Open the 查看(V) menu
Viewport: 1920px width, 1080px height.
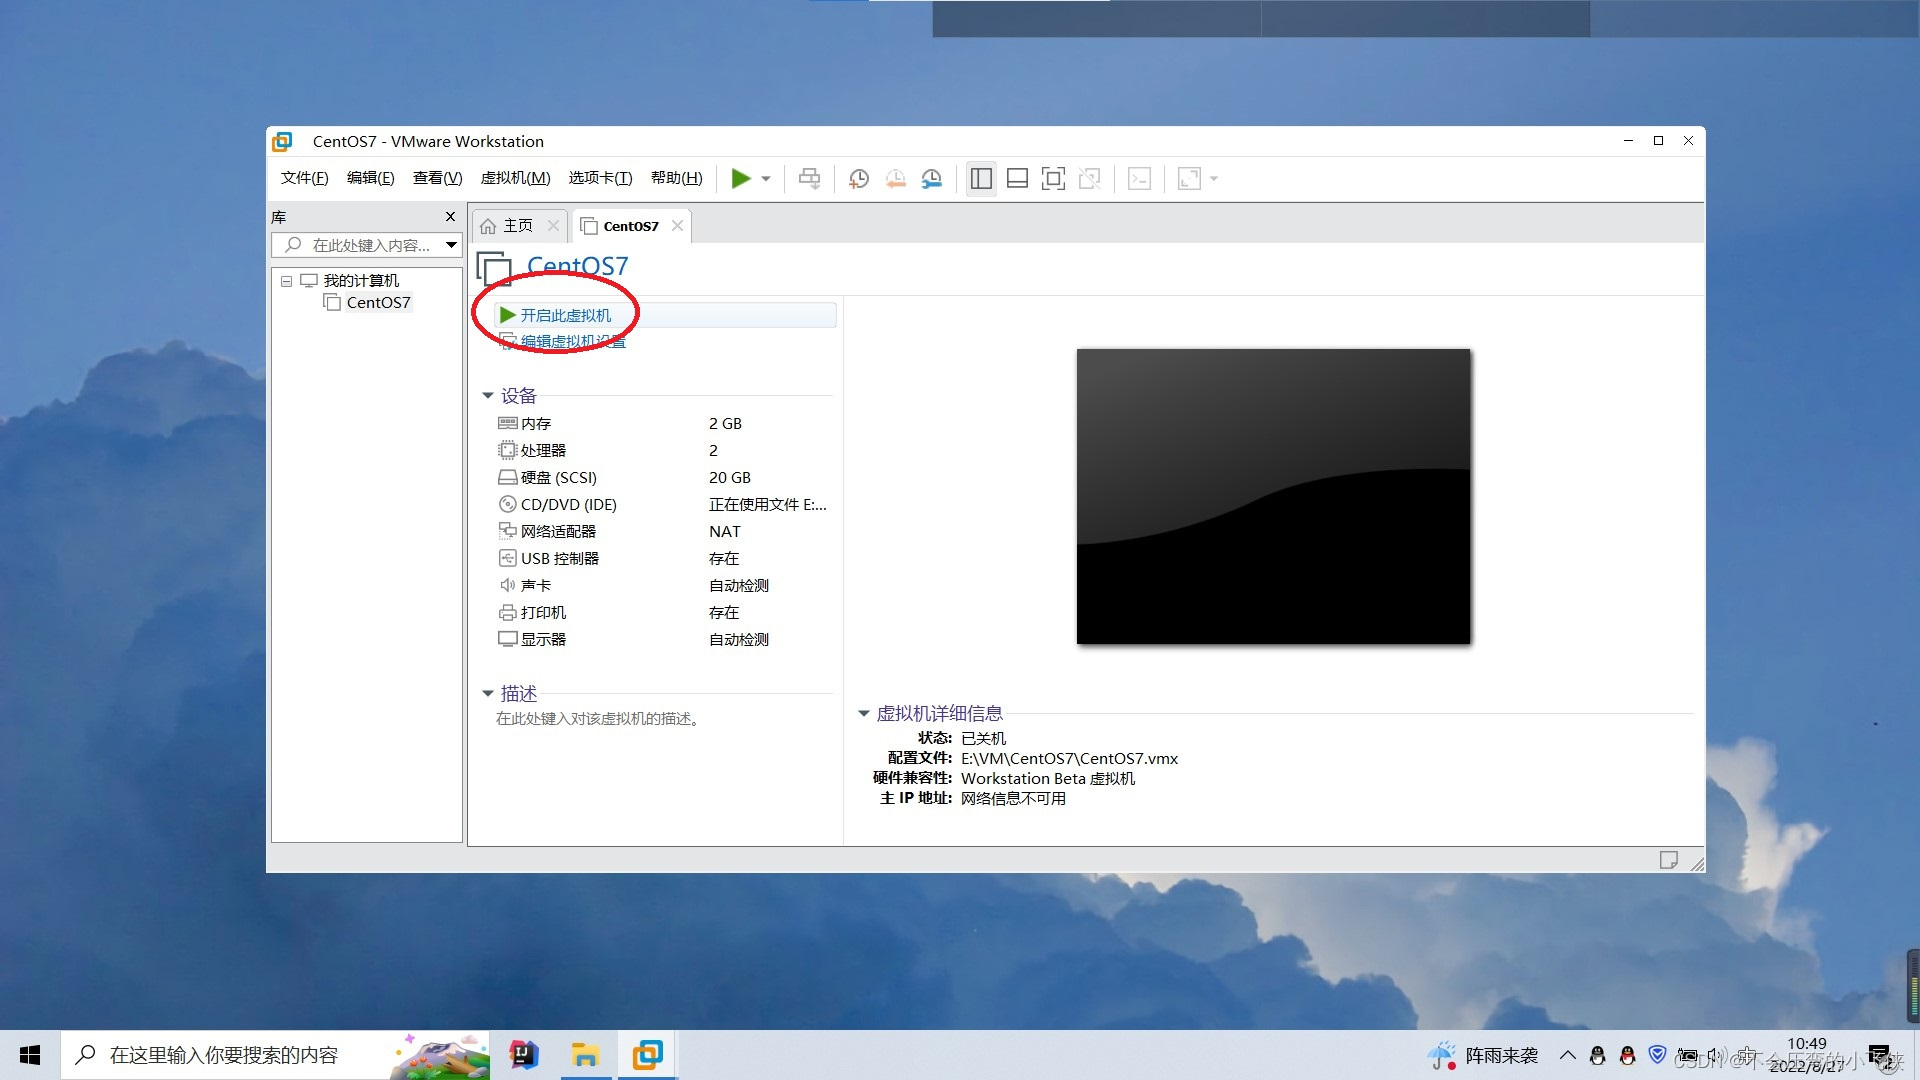pos(437,178)
